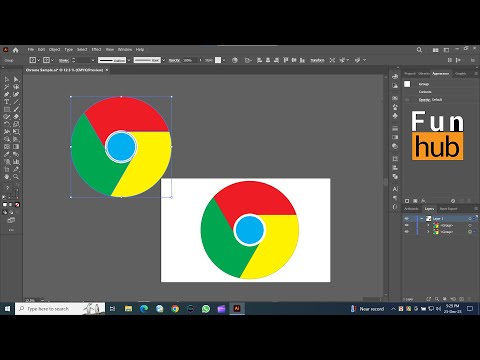
Task: Switch to the Asset Export tab
Action: tap(448, 209)
